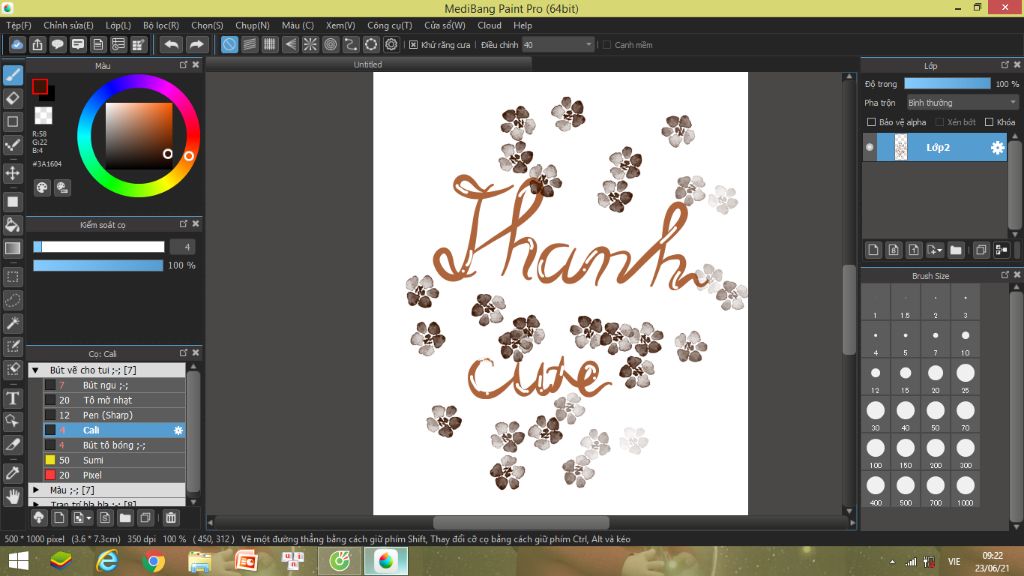This screenshot has height=576, width=1024.
Task: Expand the Màu ;-; [7] brush group
Action: 36,490
